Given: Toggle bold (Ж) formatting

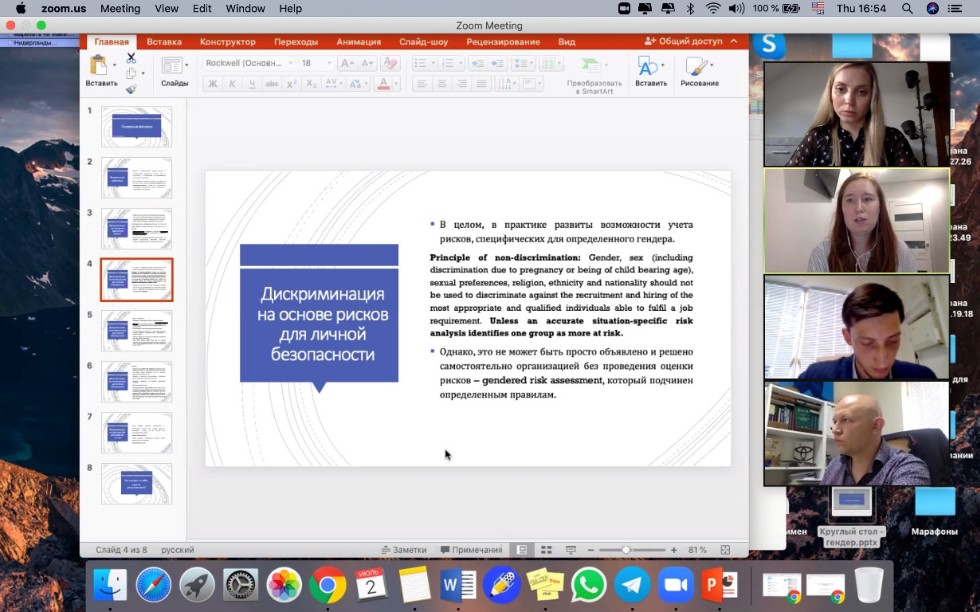Looking at the screenshot, I should pyautogui.click(x=212, y=84).
